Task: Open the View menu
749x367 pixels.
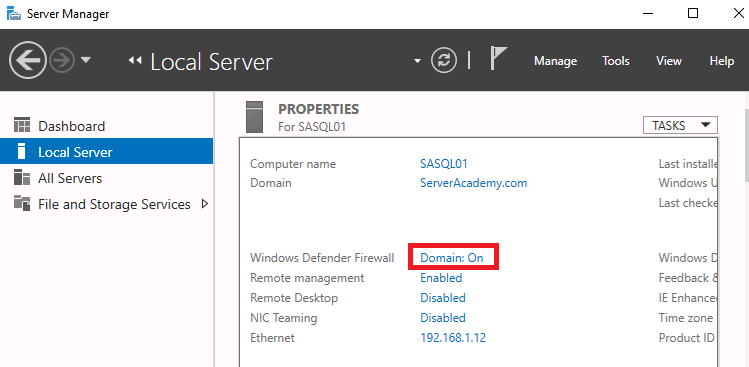Action: pyautogui.click(x=669, y=61)
